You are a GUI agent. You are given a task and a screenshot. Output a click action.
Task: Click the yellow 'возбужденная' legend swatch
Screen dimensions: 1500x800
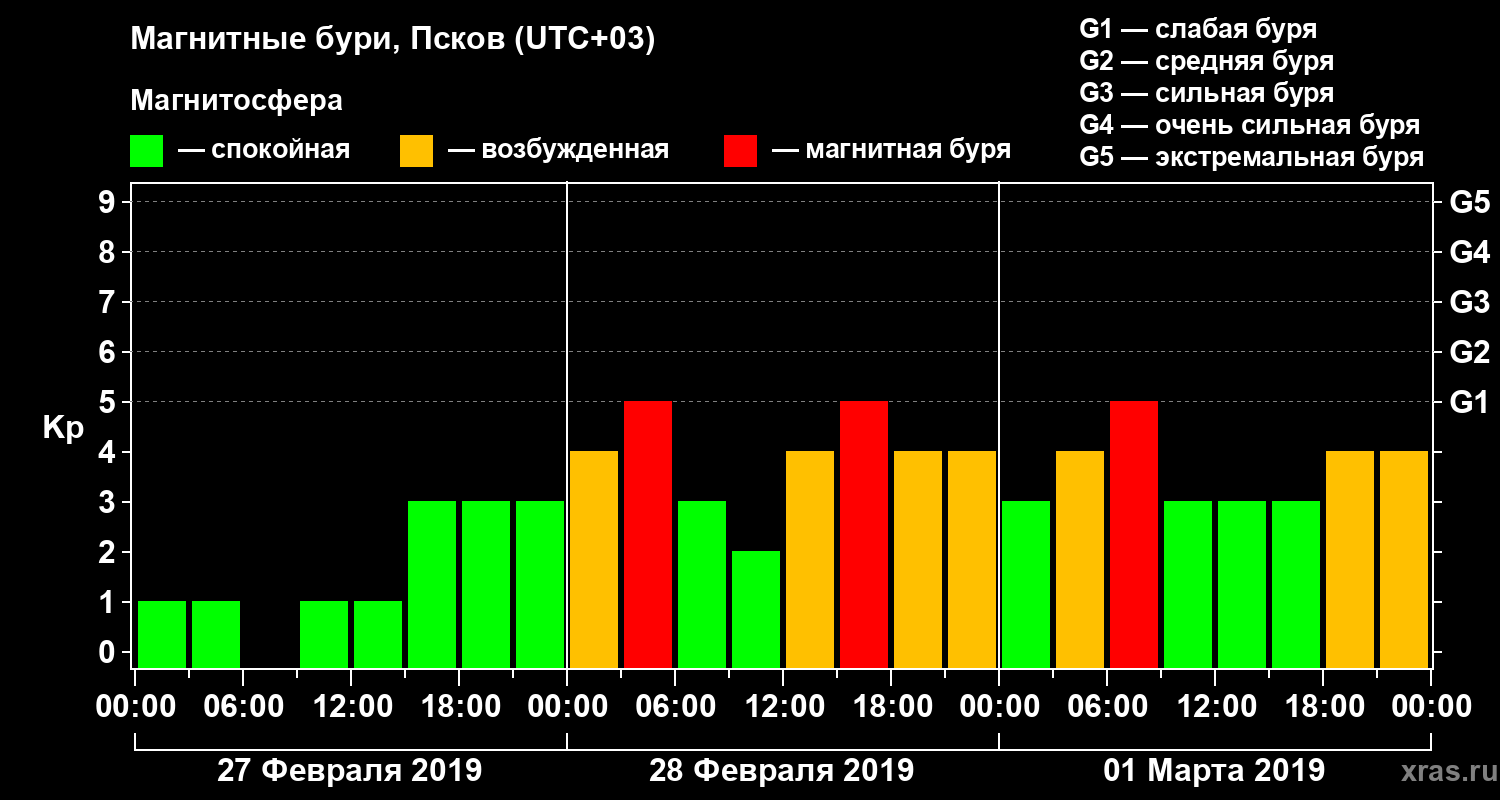coord(416,151)
